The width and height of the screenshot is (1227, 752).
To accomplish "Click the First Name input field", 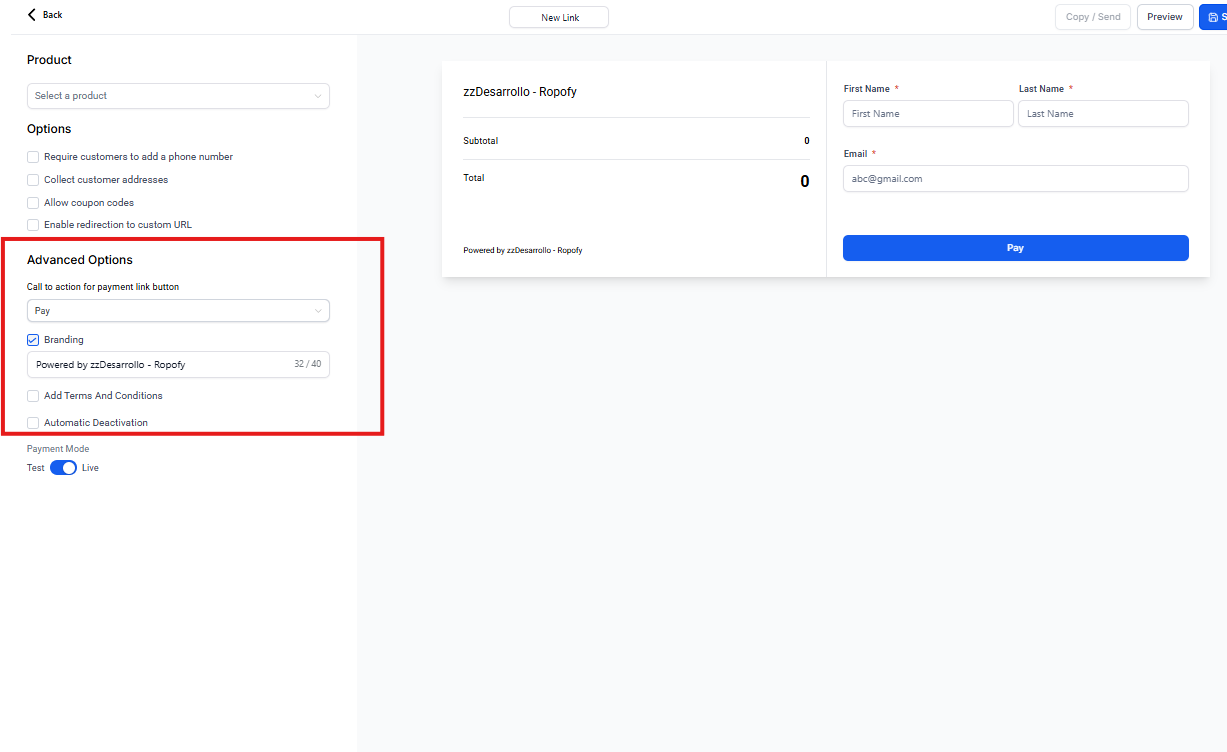I will pyautogui.click(x=928, y=114).
